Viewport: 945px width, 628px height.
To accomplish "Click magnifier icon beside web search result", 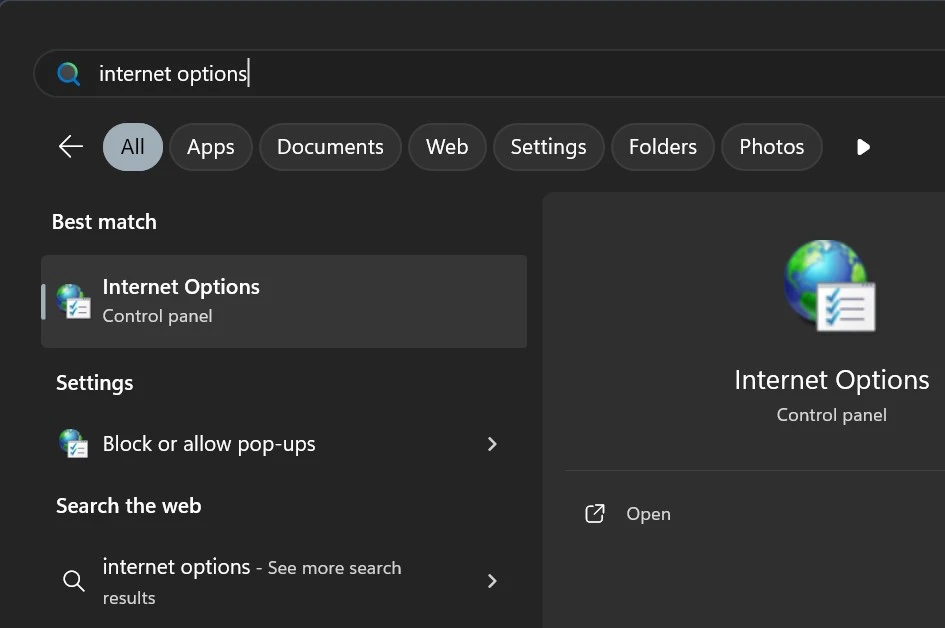I will click(74, 580).
